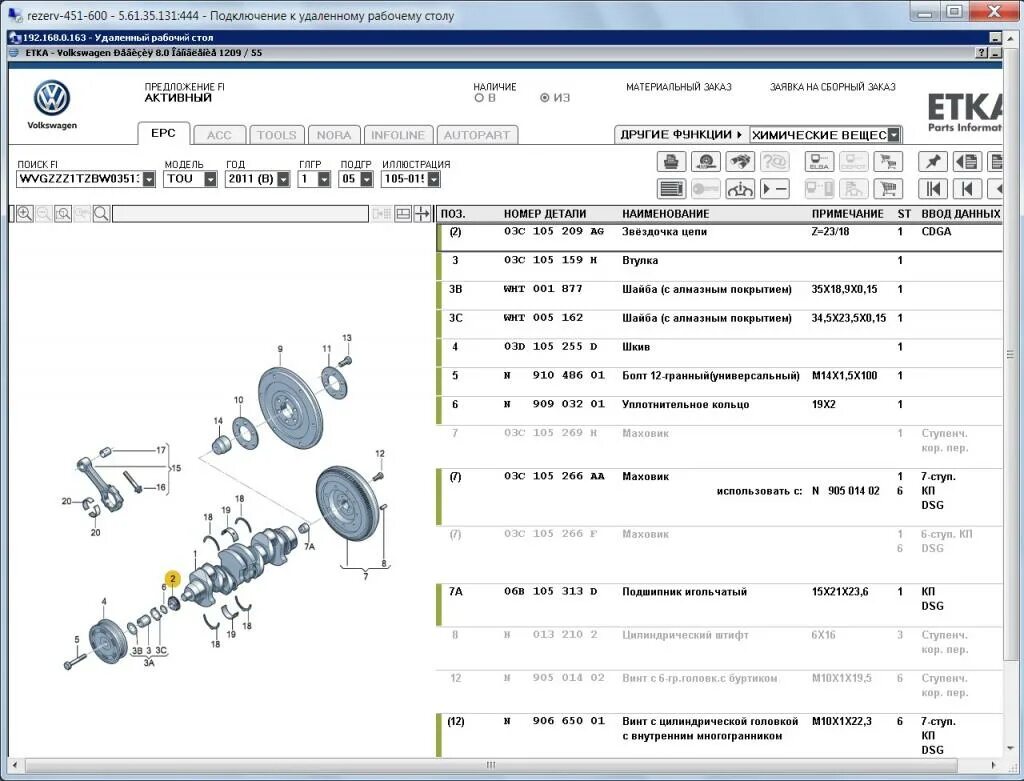This screenshot has height=781, width=1024.
Task: Click the zoom region magnifier icon
Action: tap(63, 214)
